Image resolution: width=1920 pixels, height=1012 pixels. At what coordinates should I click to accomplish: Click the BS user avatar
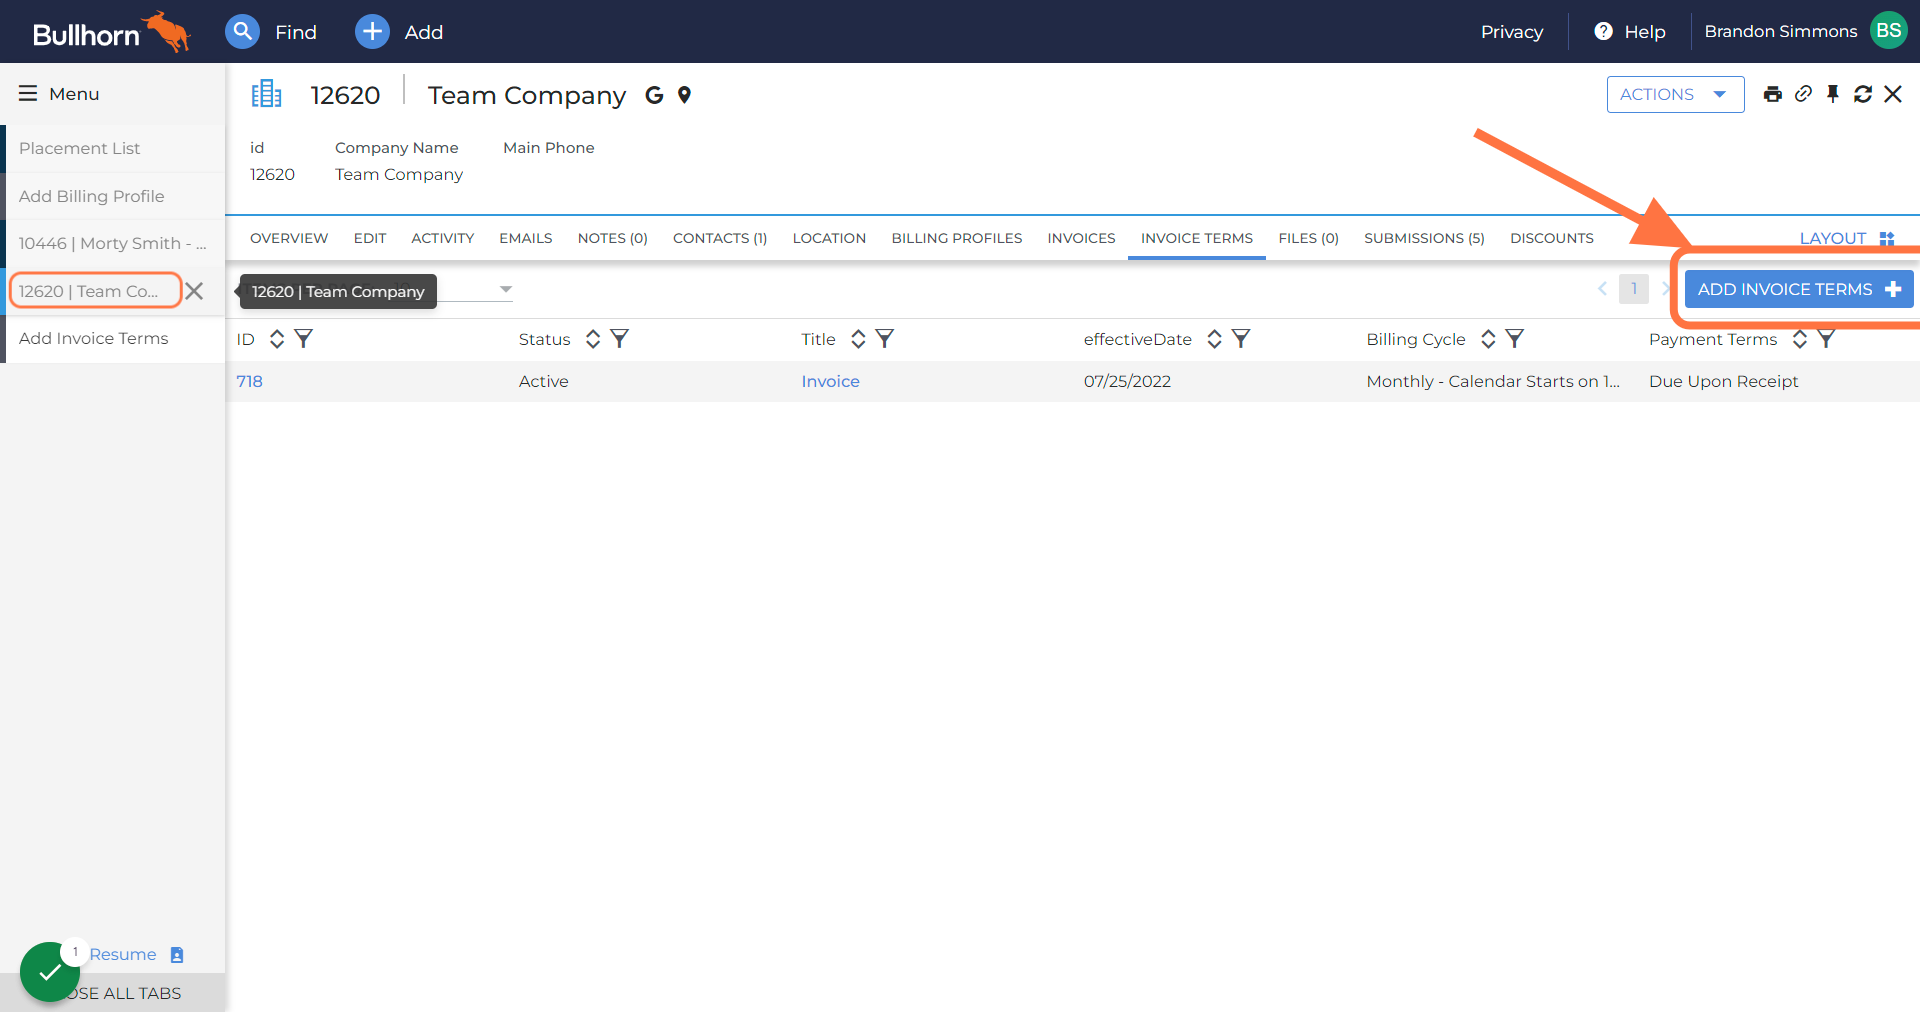(1888, 31)
